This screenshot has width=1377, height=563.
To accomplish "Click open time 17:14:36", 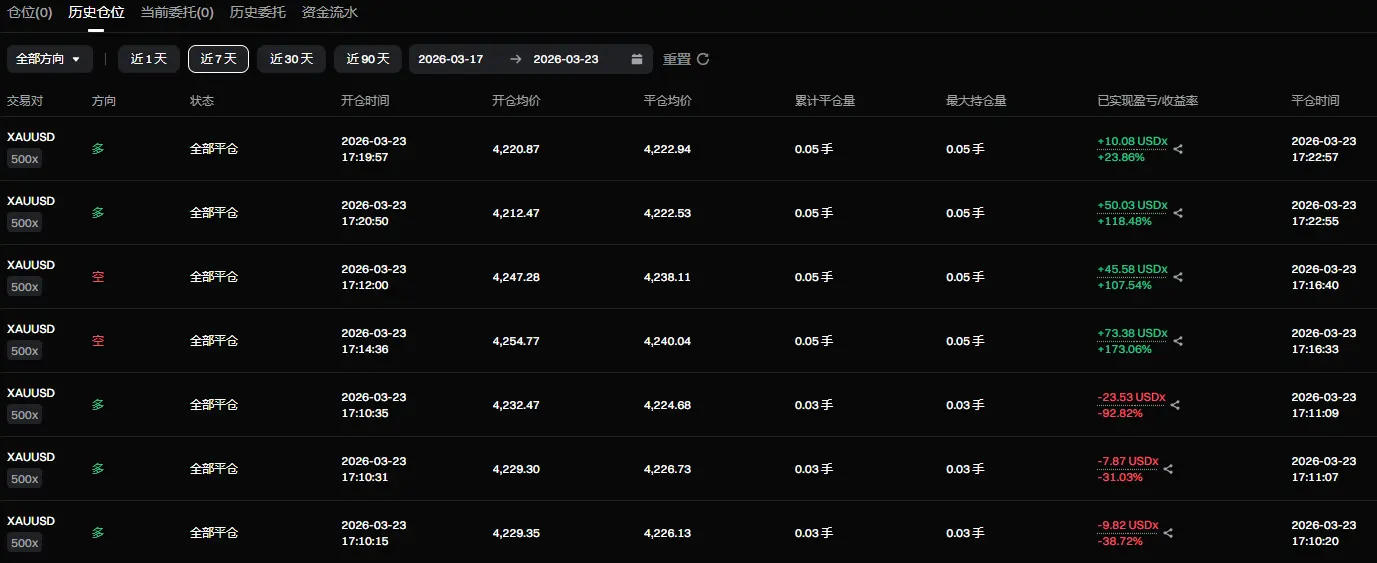I will click(365, 349).
